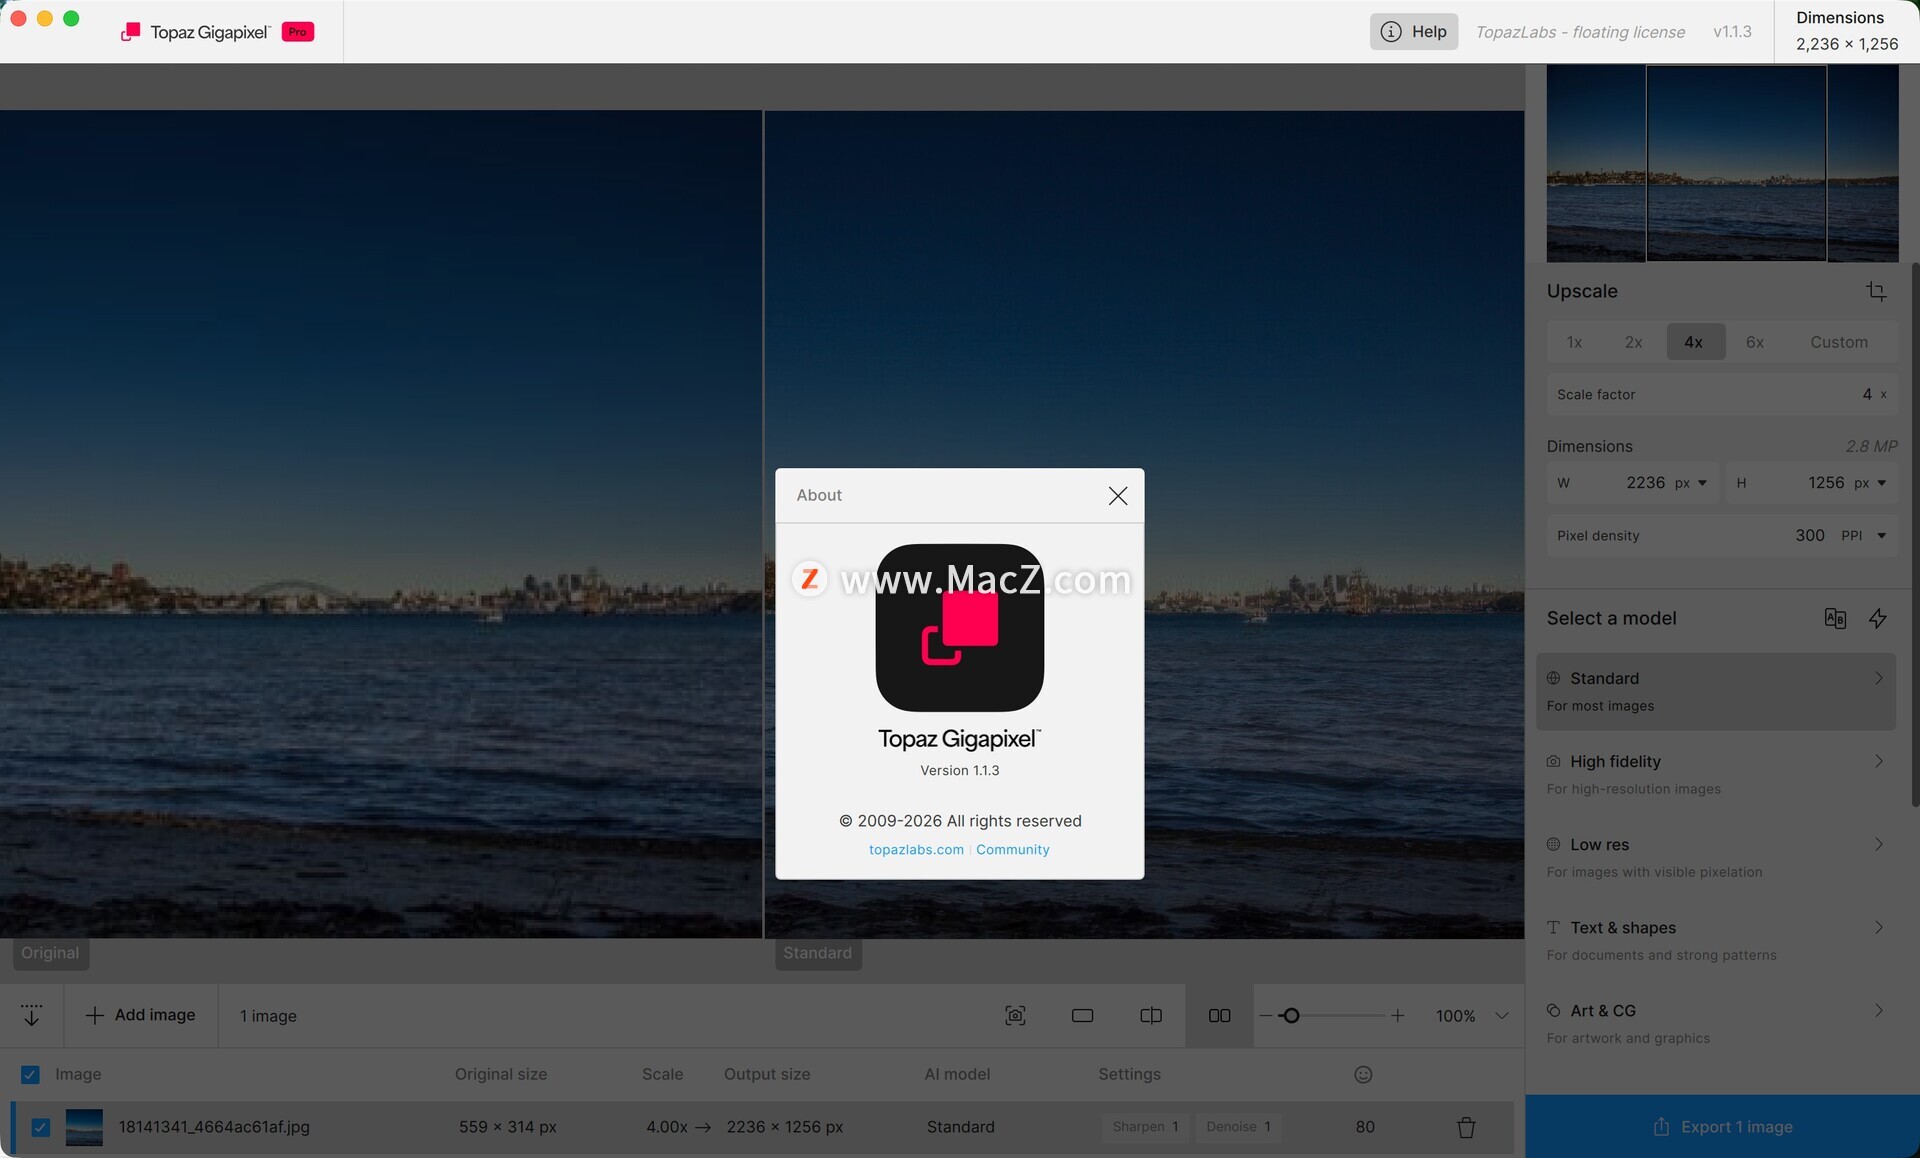1920x1158 pixels.
Task: Open the 100% zoom level dropdown
Action: tap(1501, 1016)
